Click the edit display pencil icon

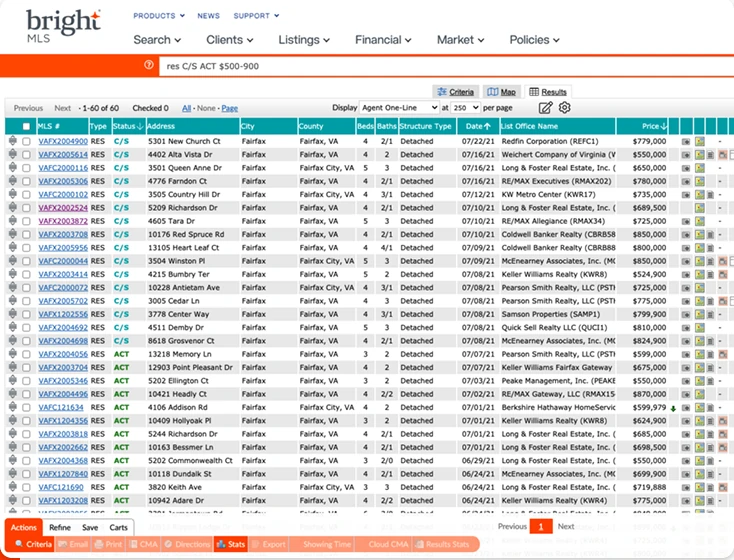tap(545, 108)
